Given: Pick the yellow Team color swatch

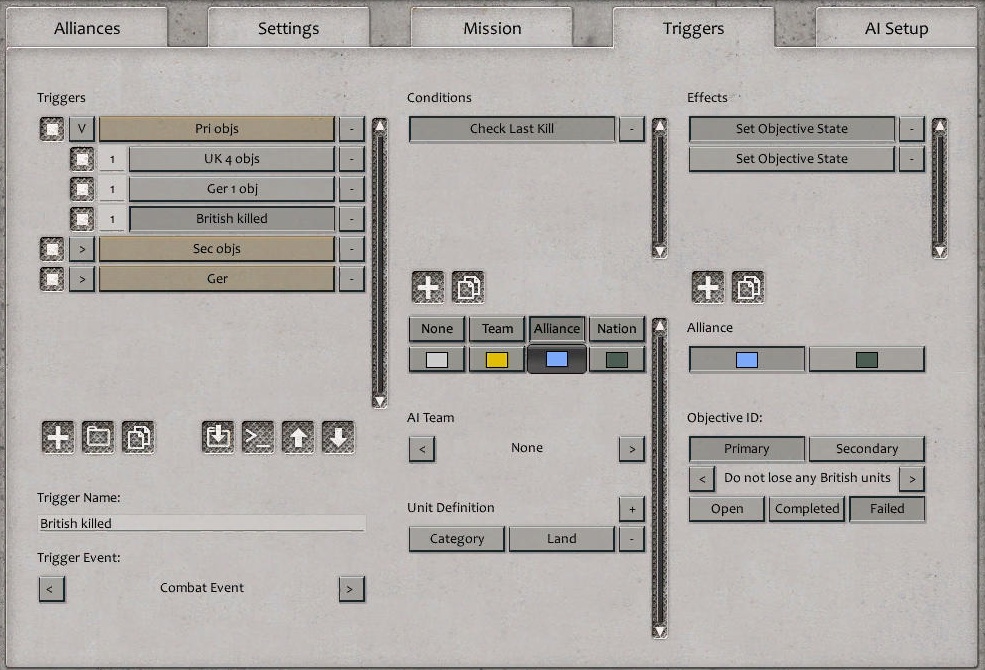Looking at the screenshot, I should click(x=496, y=358).
